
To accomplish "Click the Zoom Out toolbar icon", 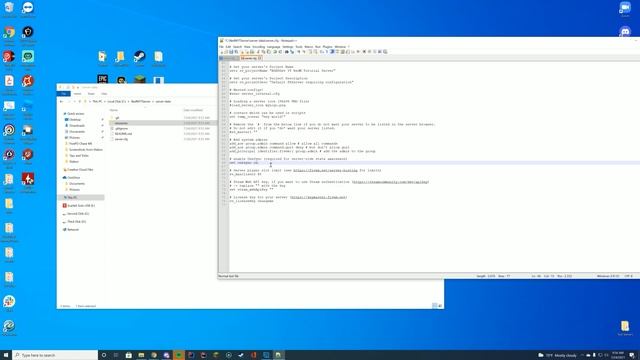I will pyautogui.click(x=304, y=52).
